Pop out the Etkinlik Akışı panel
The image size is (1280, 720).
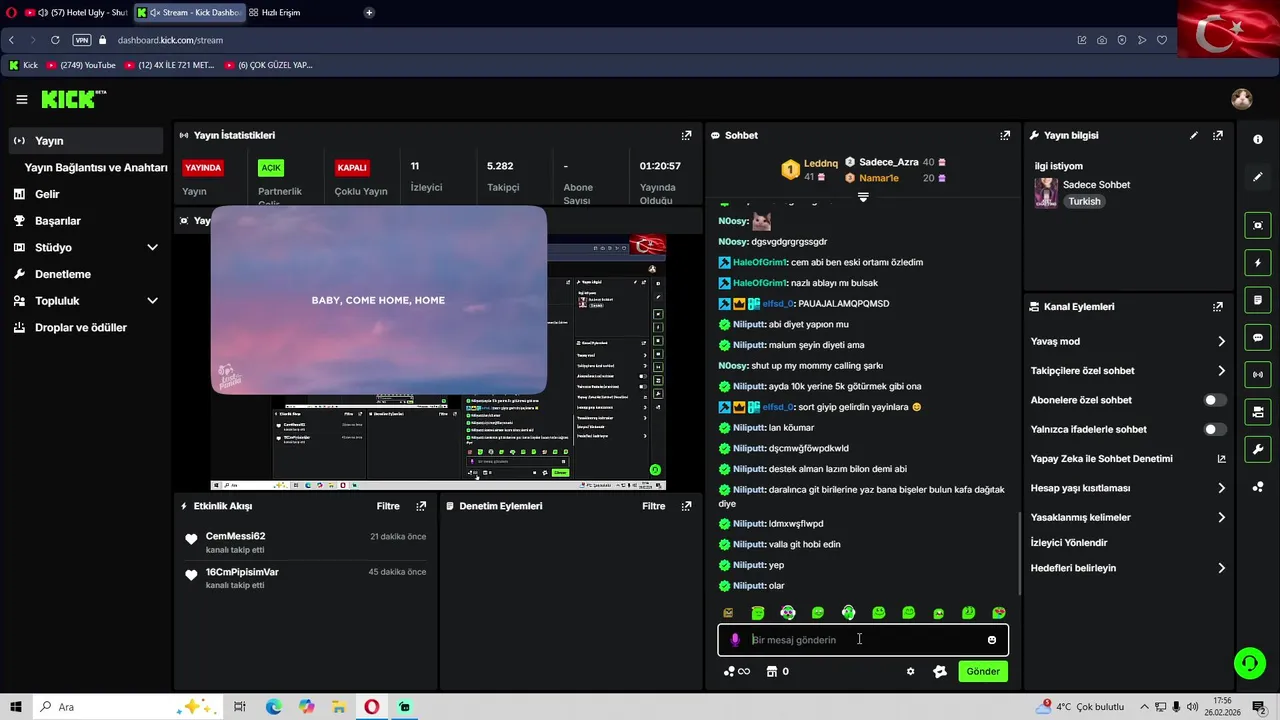(421, 506)
